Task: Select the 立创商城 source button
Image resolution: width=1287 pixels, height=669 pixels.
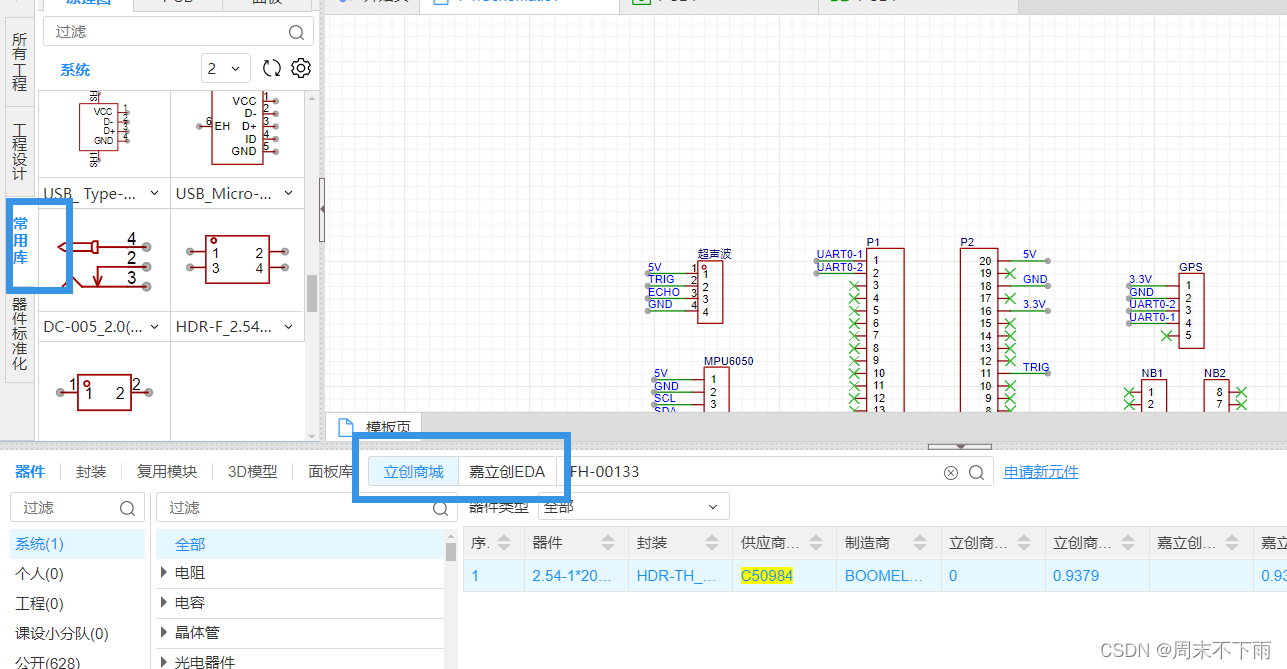Action: 414,472
